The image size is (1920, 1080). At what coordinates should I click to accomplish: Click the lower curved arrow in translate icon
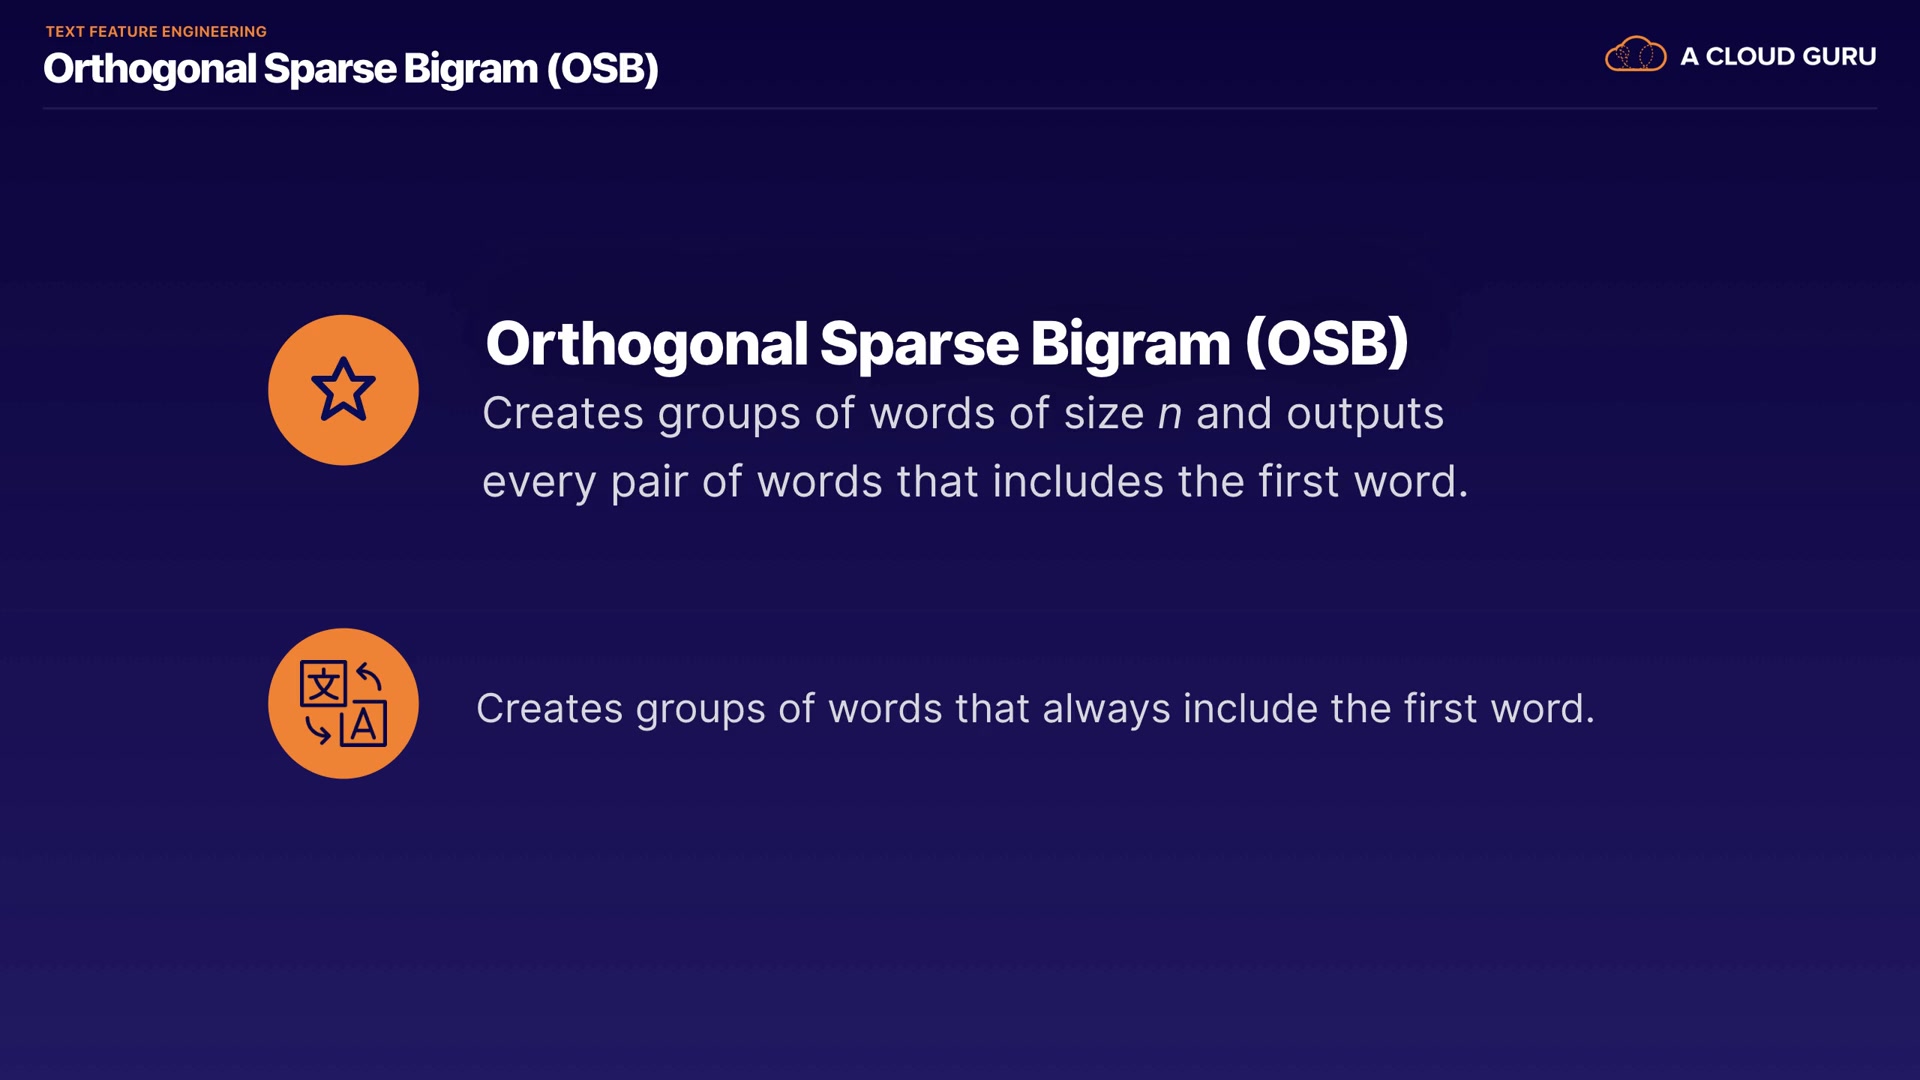point(318,730)
